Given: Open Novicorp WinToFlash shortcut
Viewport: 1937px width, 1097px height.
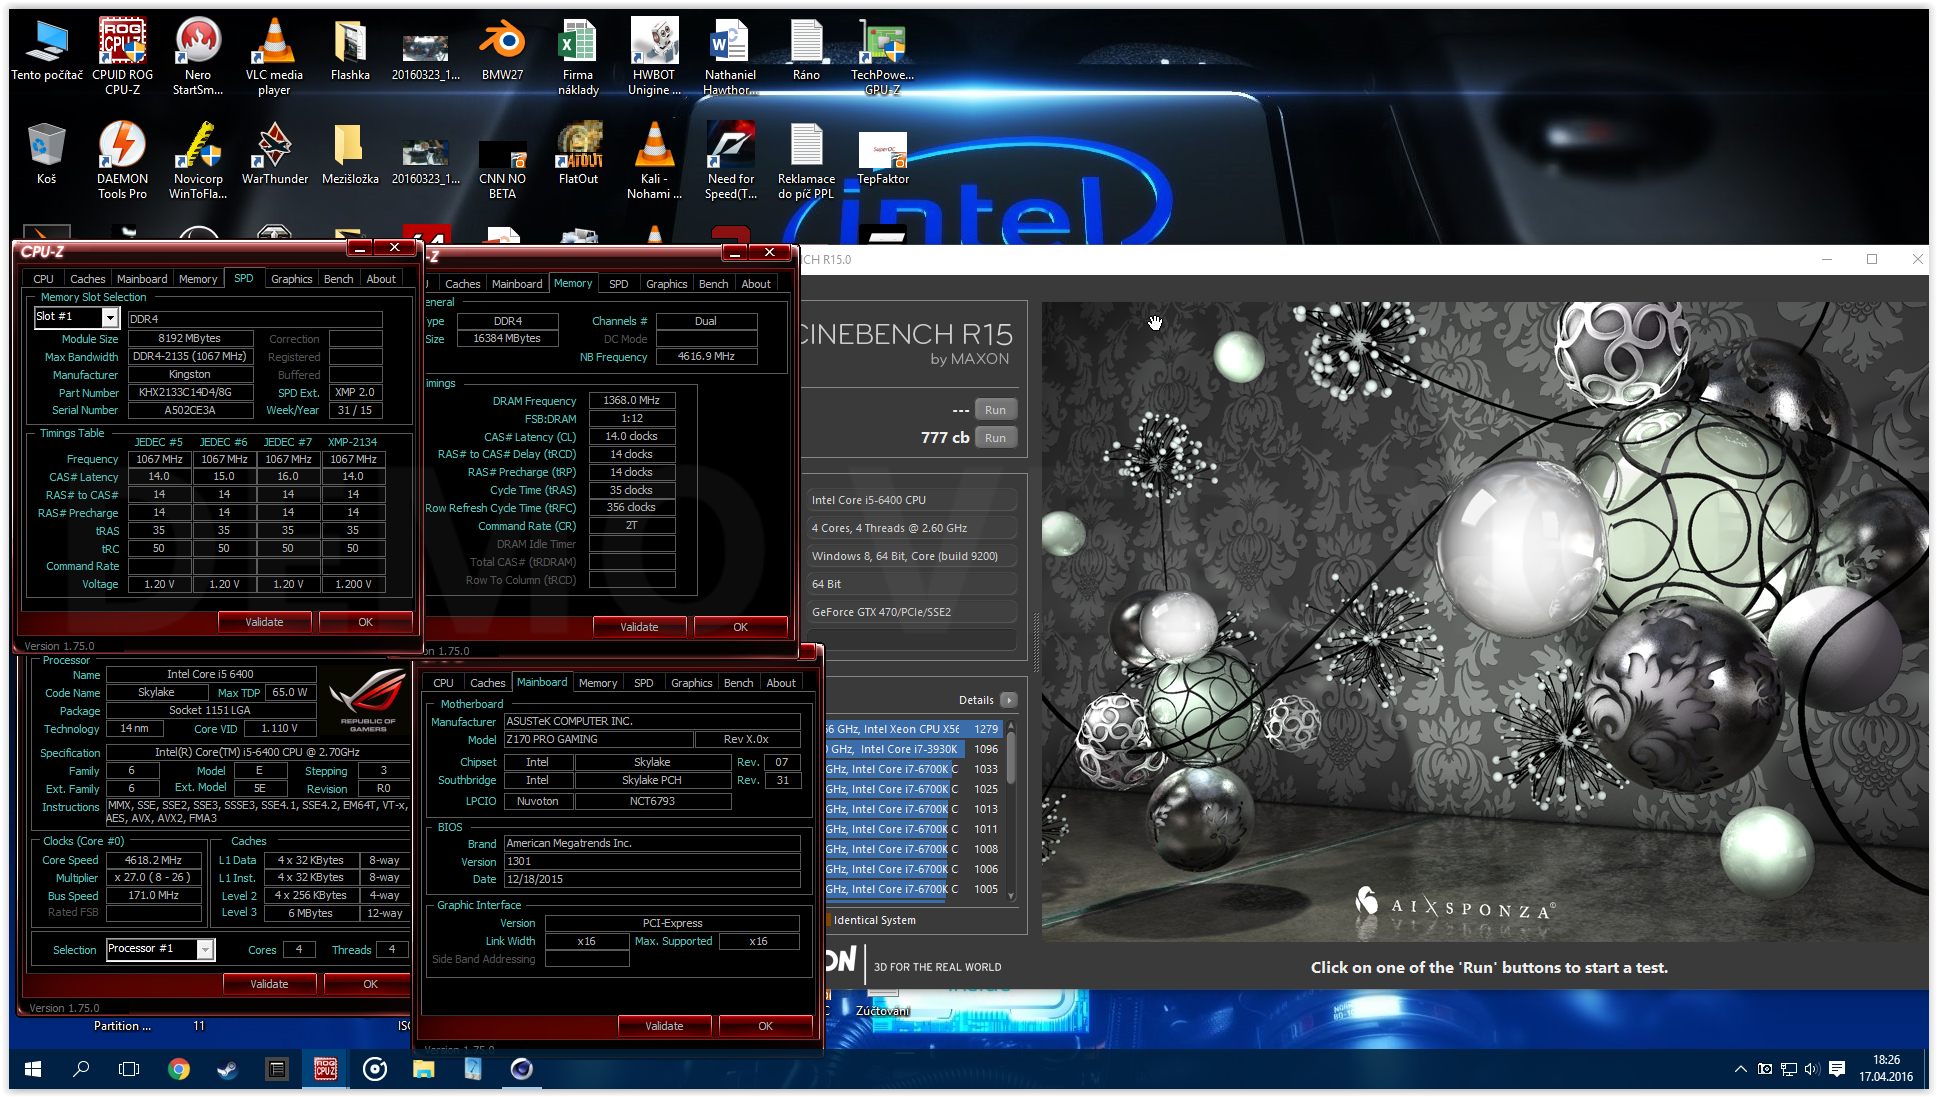Looking at the screenshot, I should pos(198,160).
